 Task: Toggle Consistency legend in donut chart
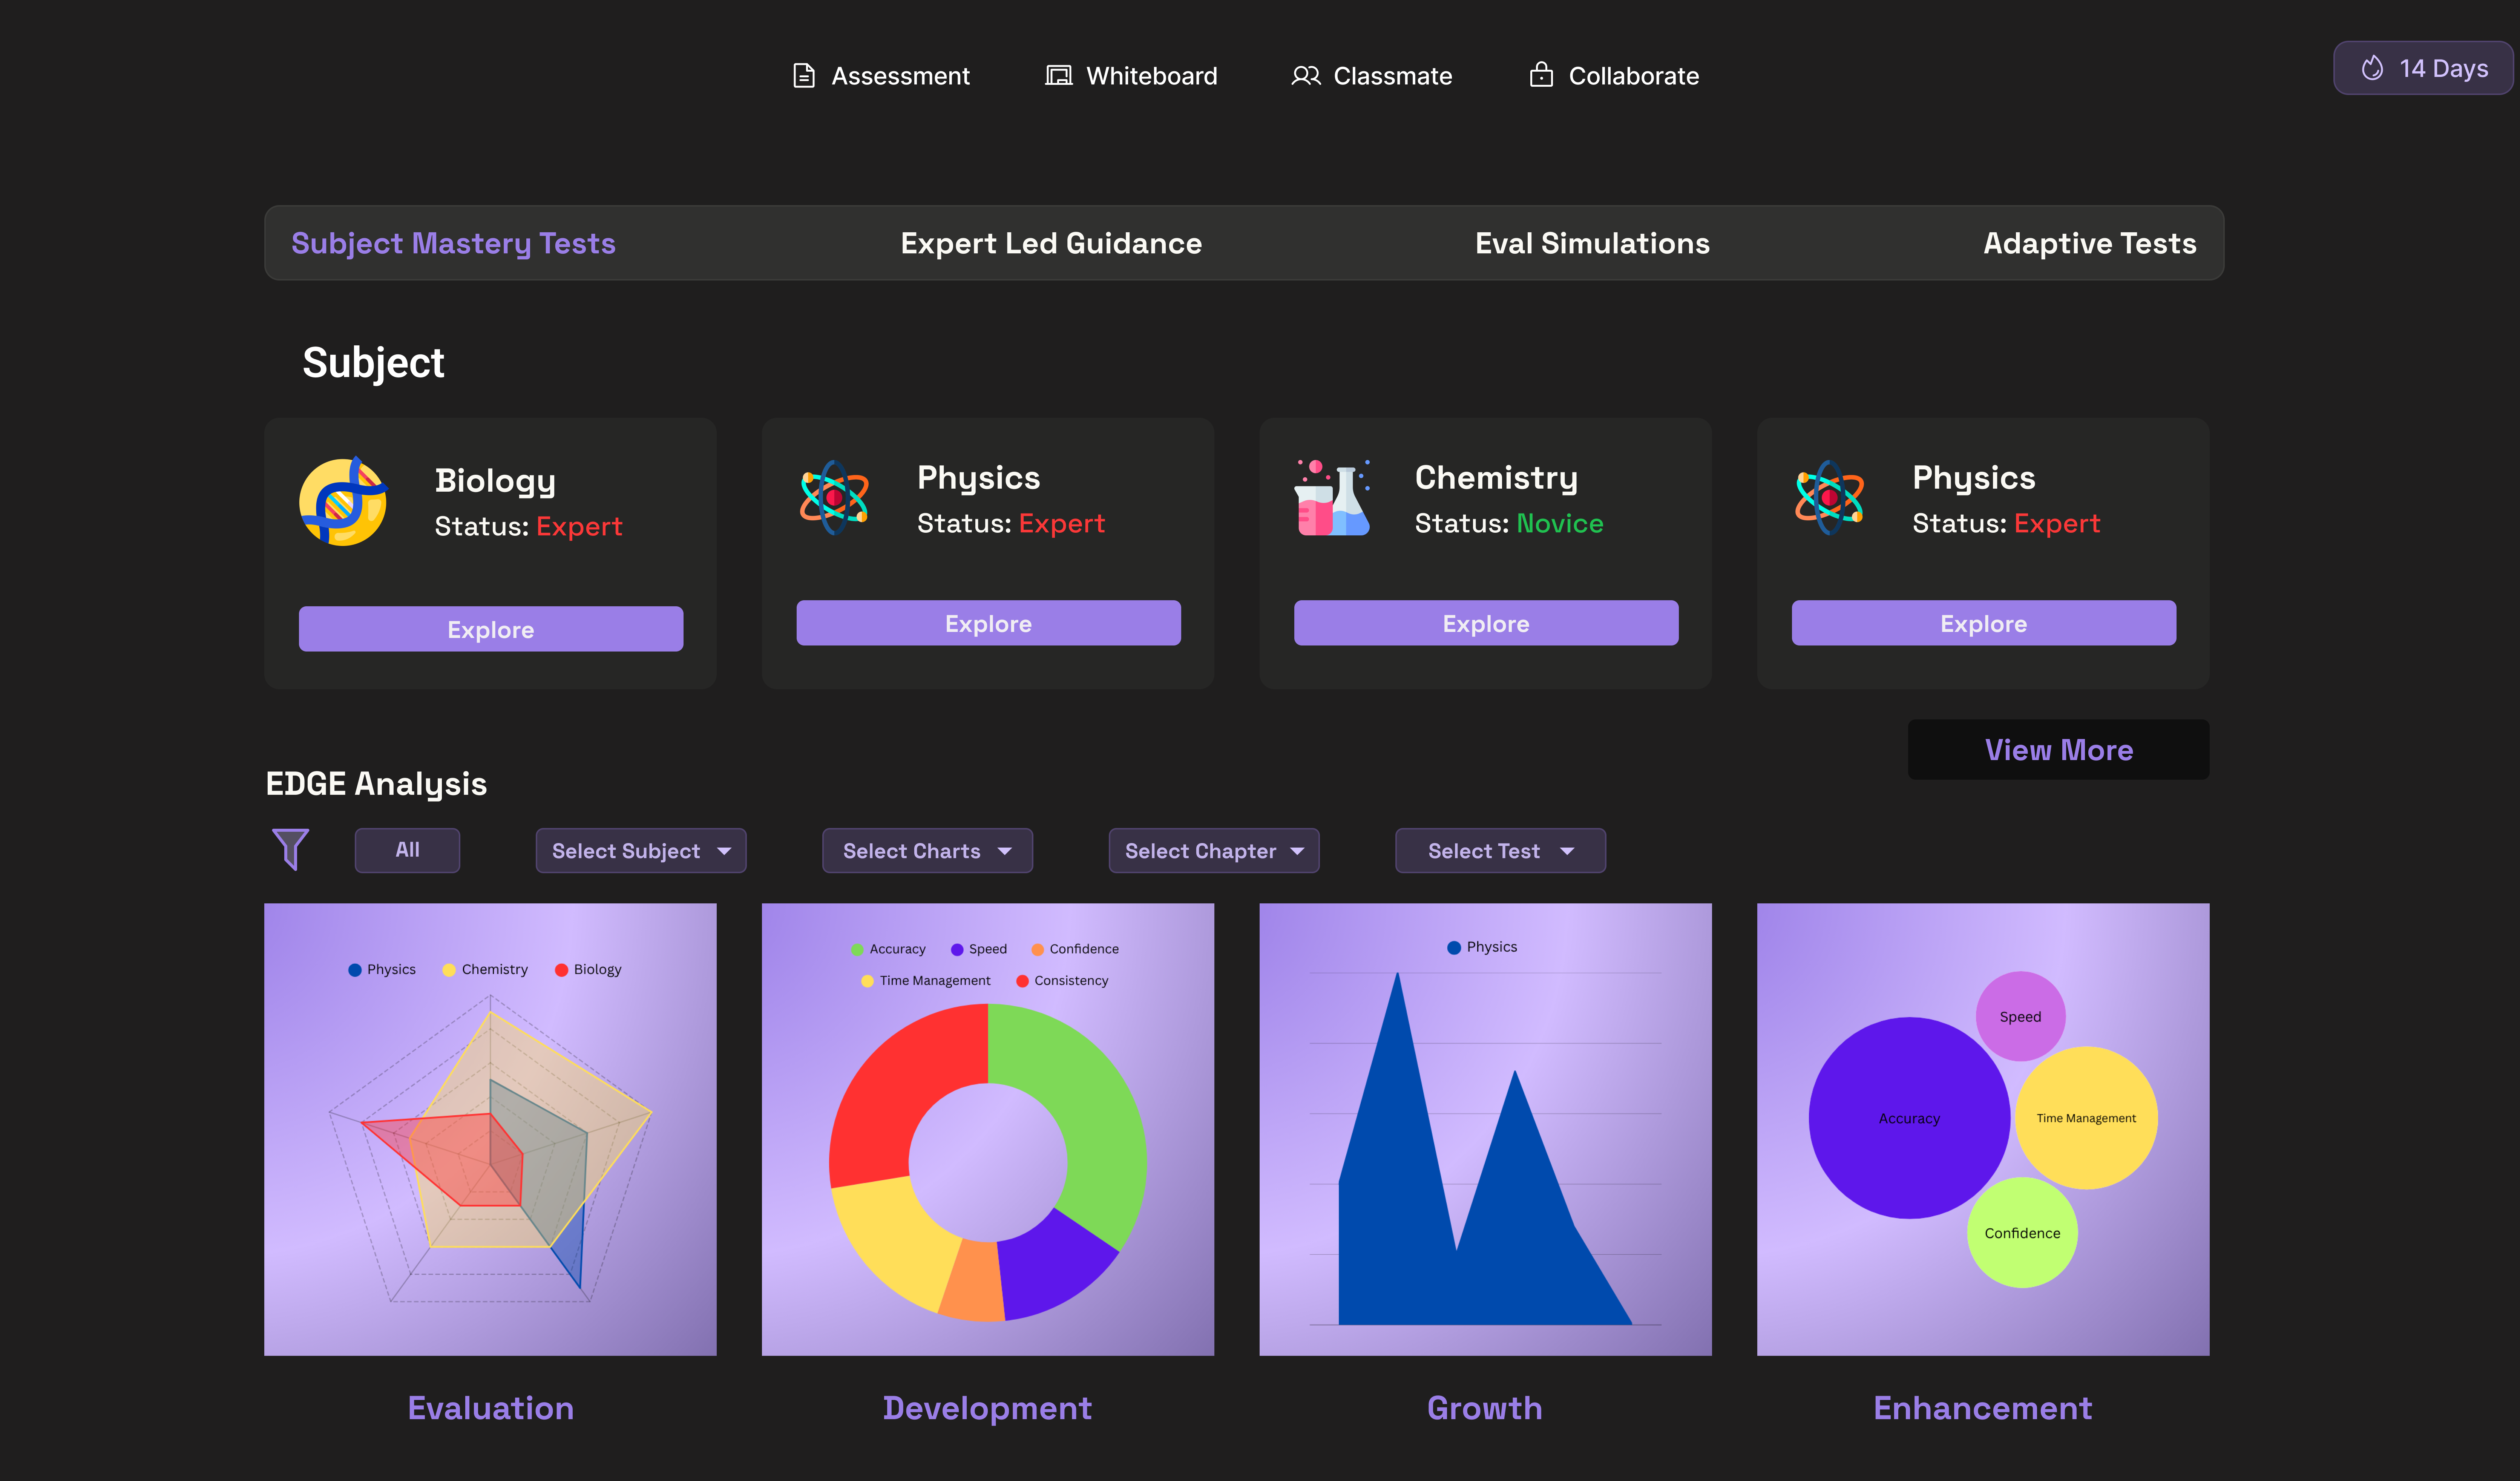click(1062, 981)
